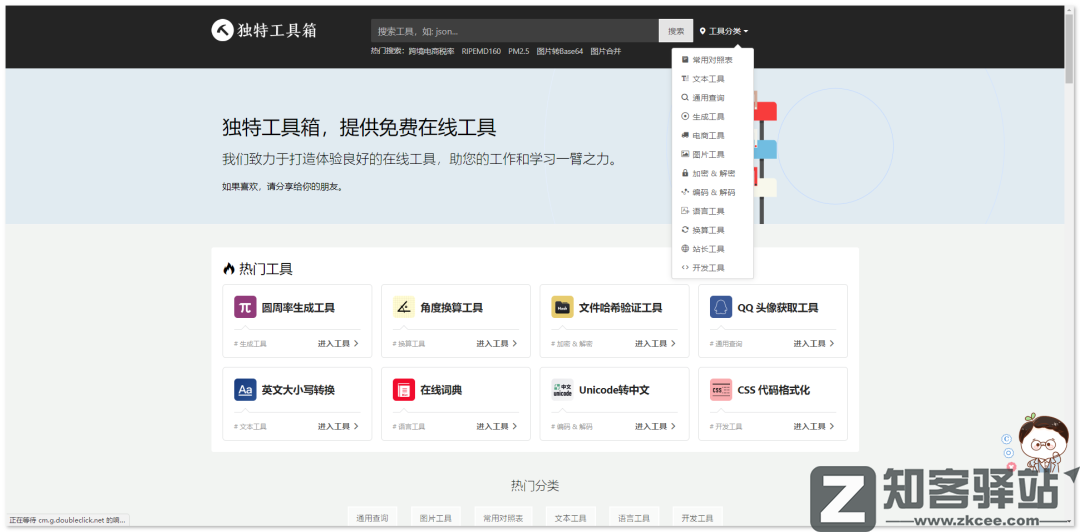Select 图片工具 in the dropdown menu

coord(708,154)
